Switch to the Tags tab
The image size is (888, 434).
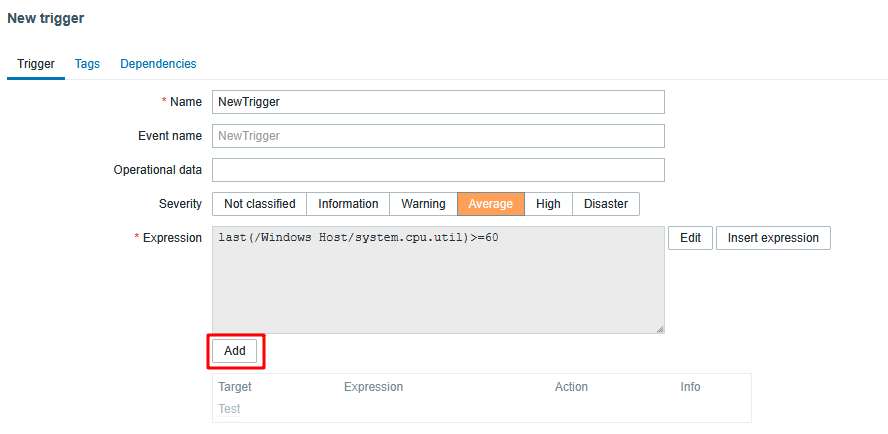[87, 64]
